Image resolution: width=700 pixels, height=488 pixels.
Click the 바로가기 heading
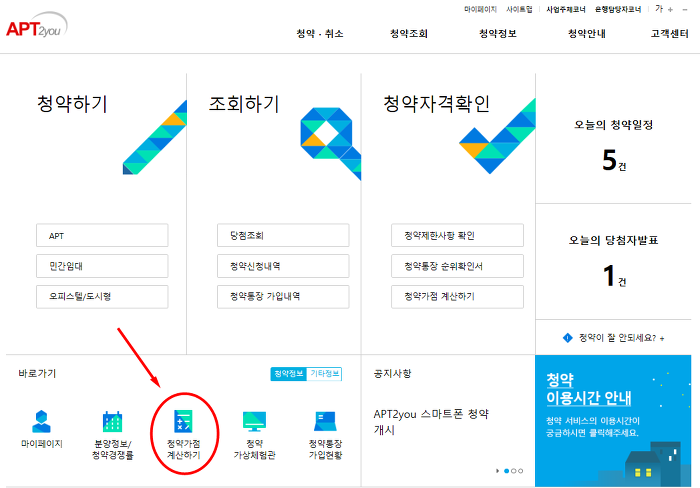37,374
